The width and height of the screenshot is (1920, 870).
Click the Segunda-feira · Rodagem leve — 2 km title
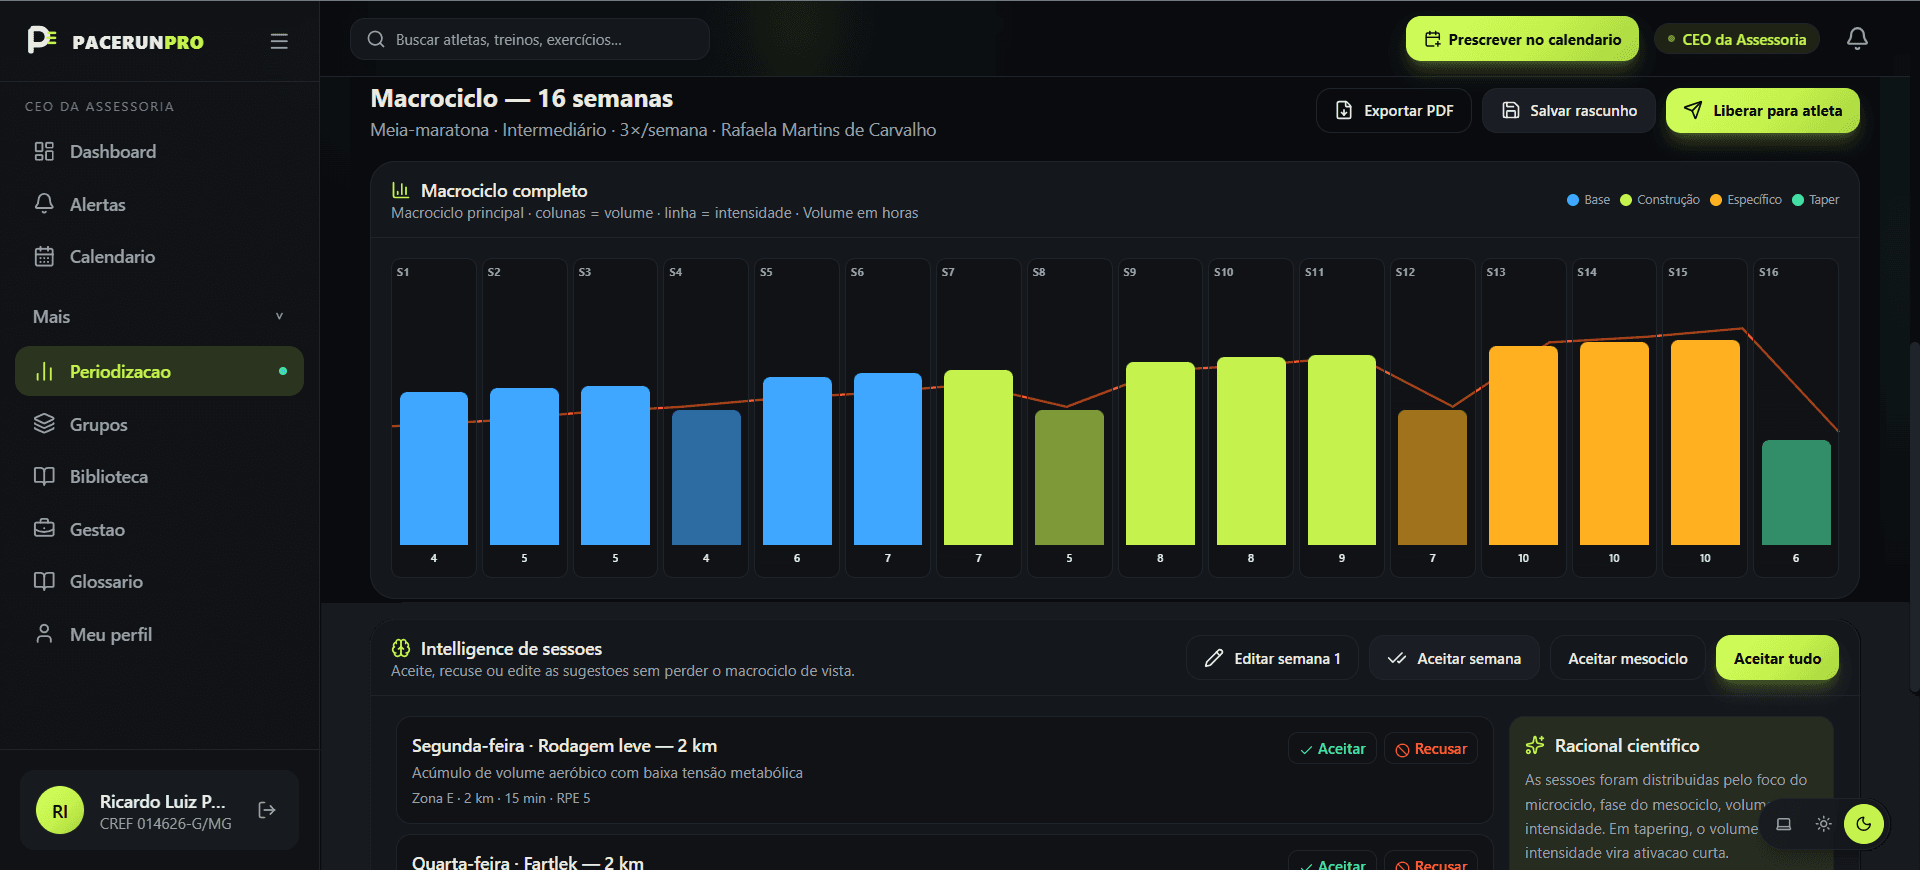click(x=565, y=746)
